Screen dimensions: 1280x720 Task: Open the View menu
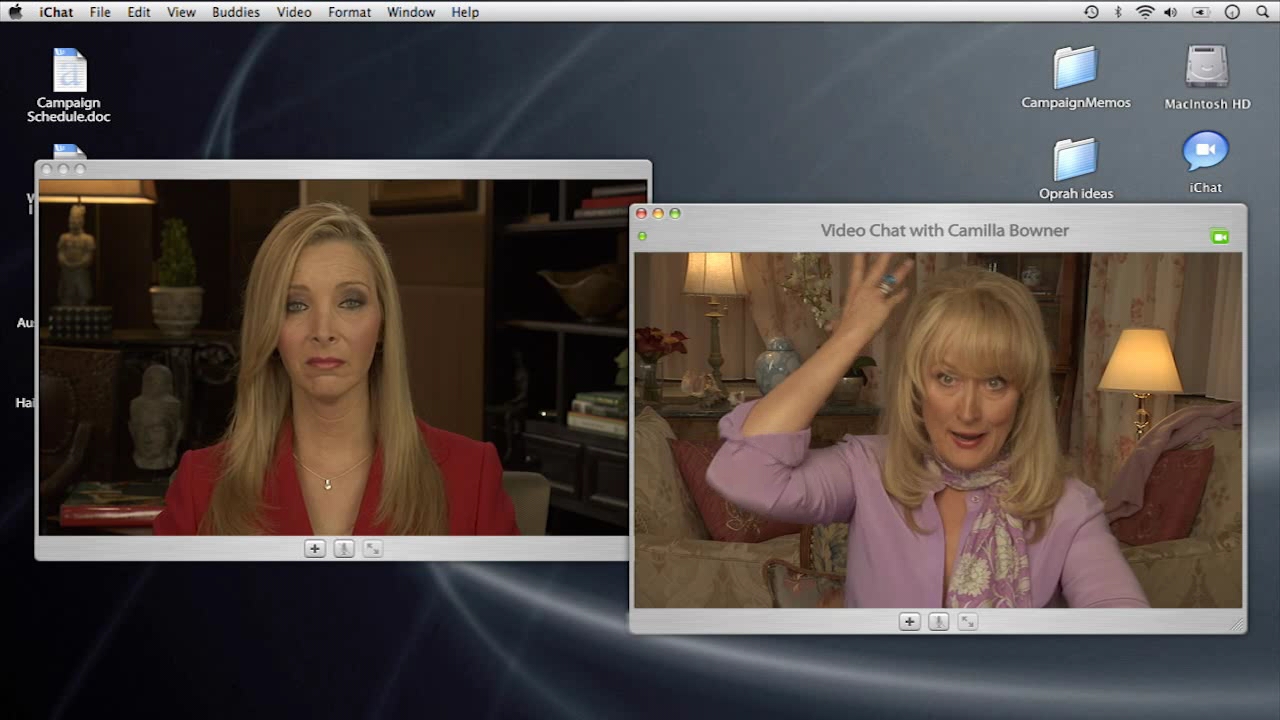[181, 12]
